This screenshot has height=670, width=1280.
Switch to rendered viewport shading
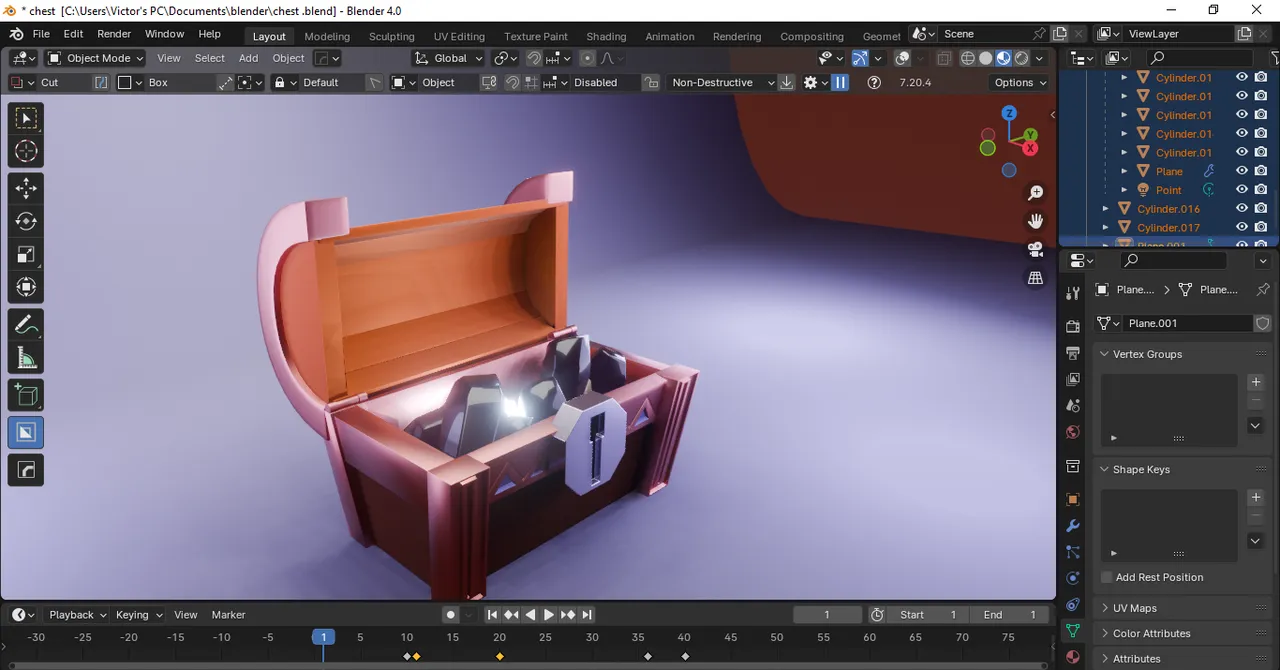coord(1021,58)
